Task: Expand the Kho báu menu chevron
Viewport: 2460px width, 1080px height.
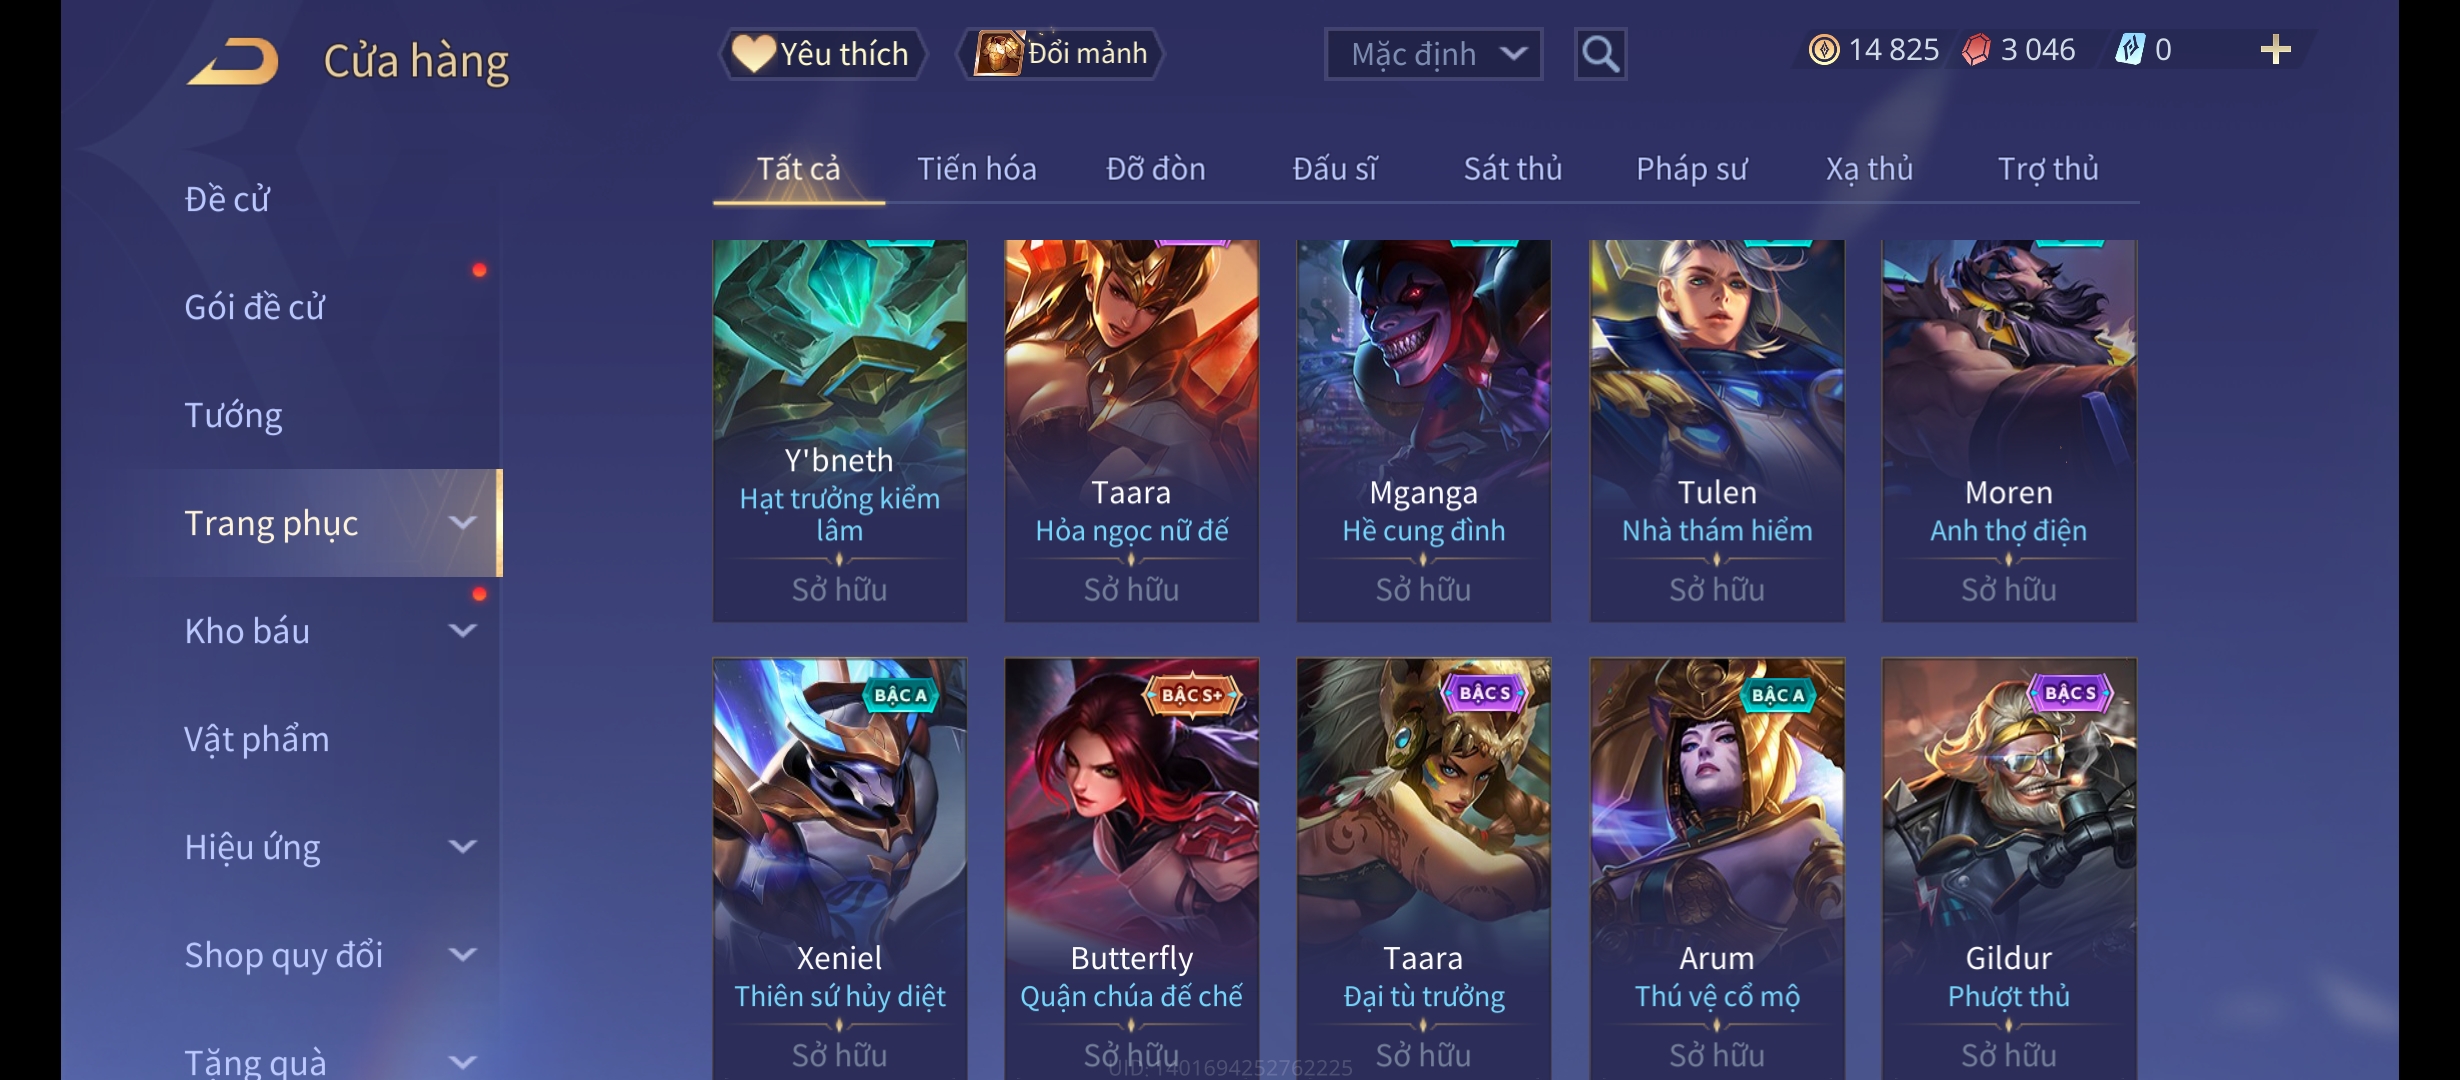Action: [x=462, y=631]
